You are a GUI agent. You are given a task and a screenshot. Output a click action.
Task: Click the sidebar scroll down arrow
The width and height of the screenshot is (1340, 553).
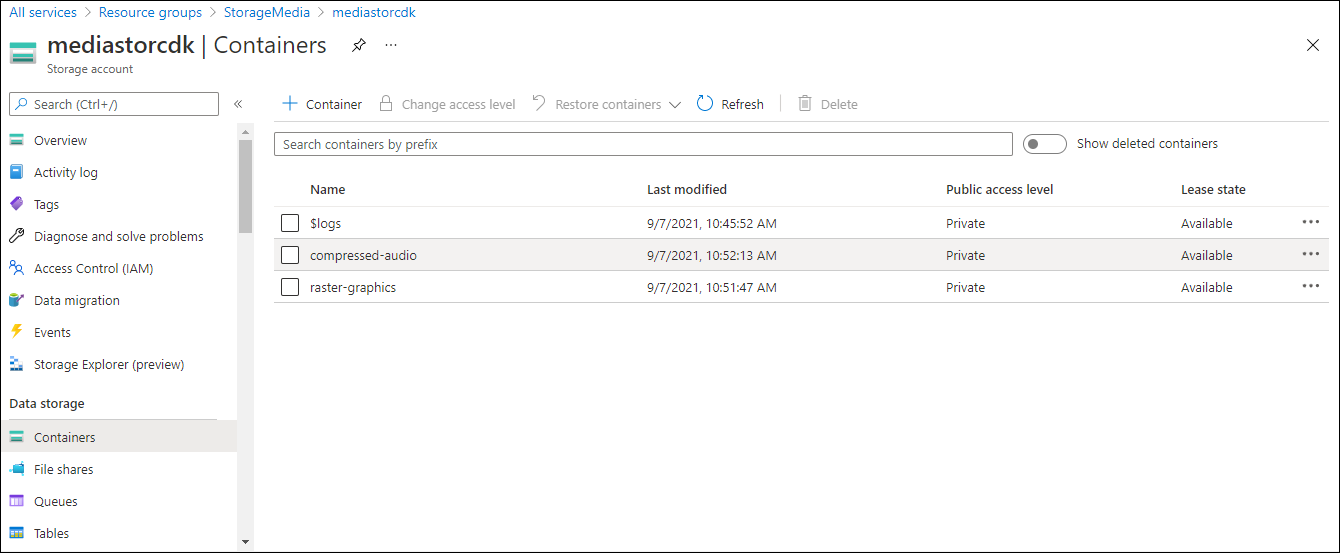pyautogui.click(x=246, y=542)
